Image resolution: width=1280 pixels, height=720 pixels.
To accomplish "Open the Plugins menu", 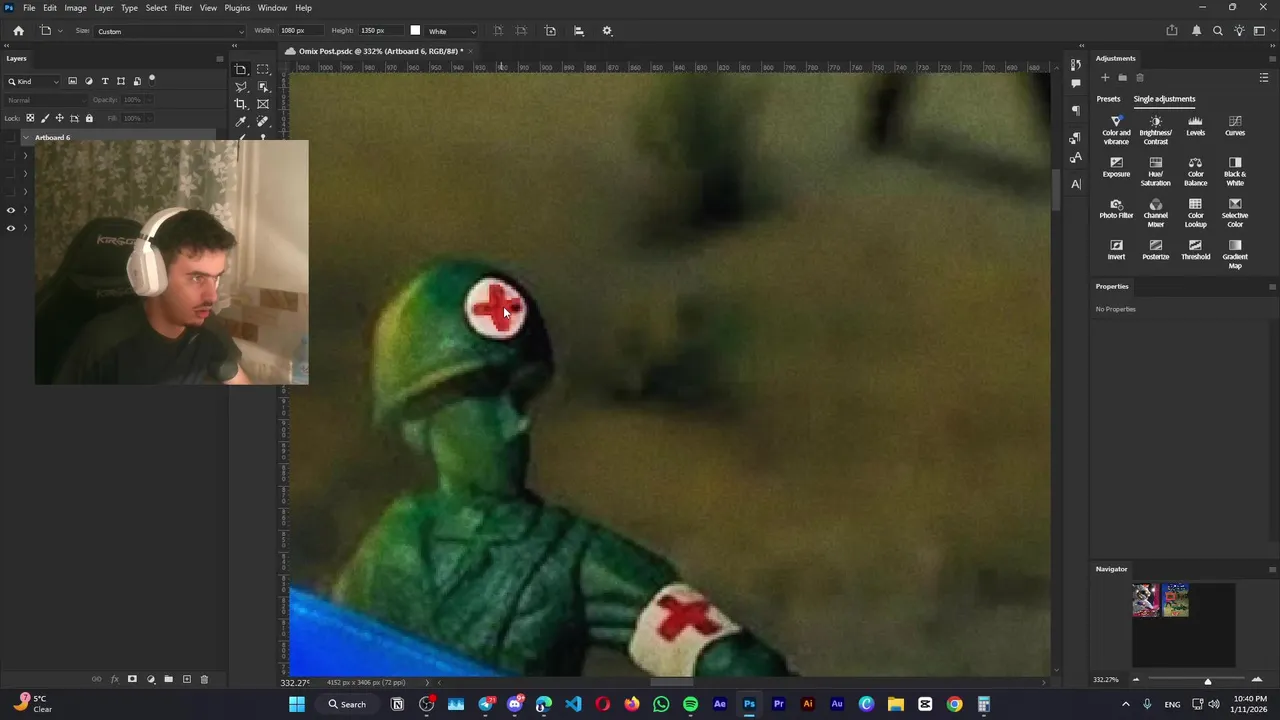I will (x=237, y=8).
